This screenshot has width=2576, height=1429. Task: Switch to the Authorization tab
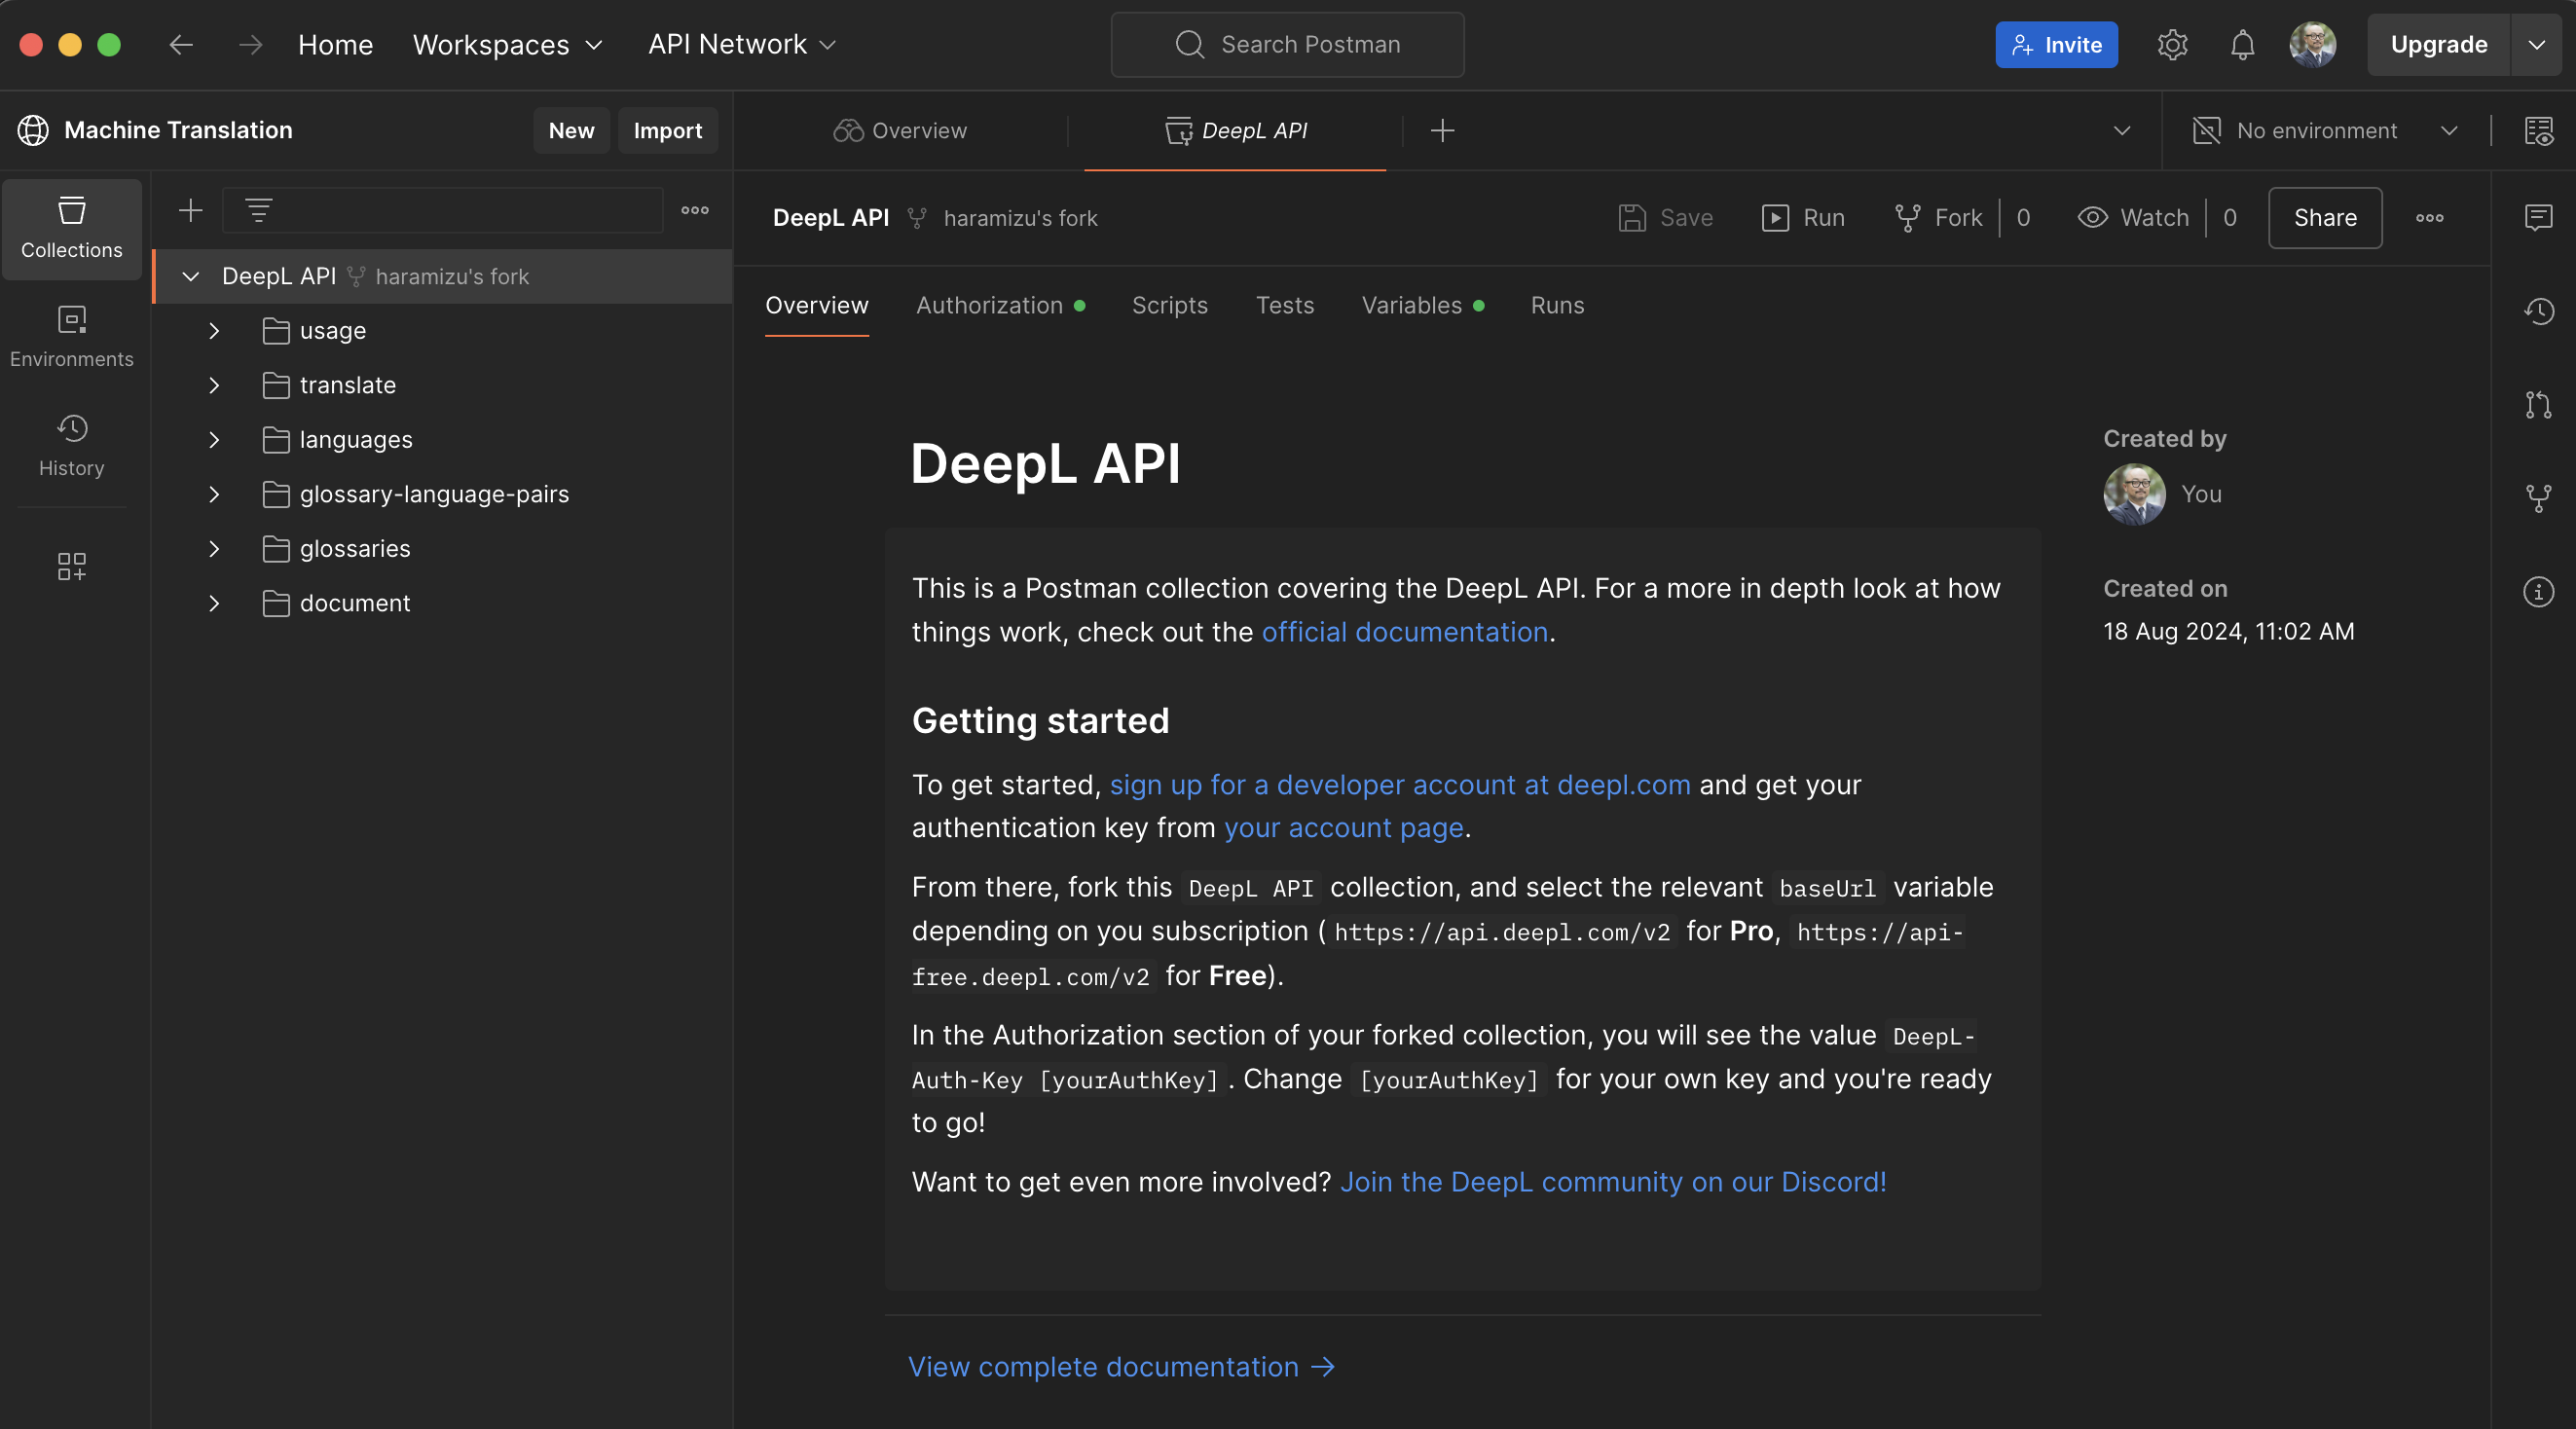(1000, 305)
